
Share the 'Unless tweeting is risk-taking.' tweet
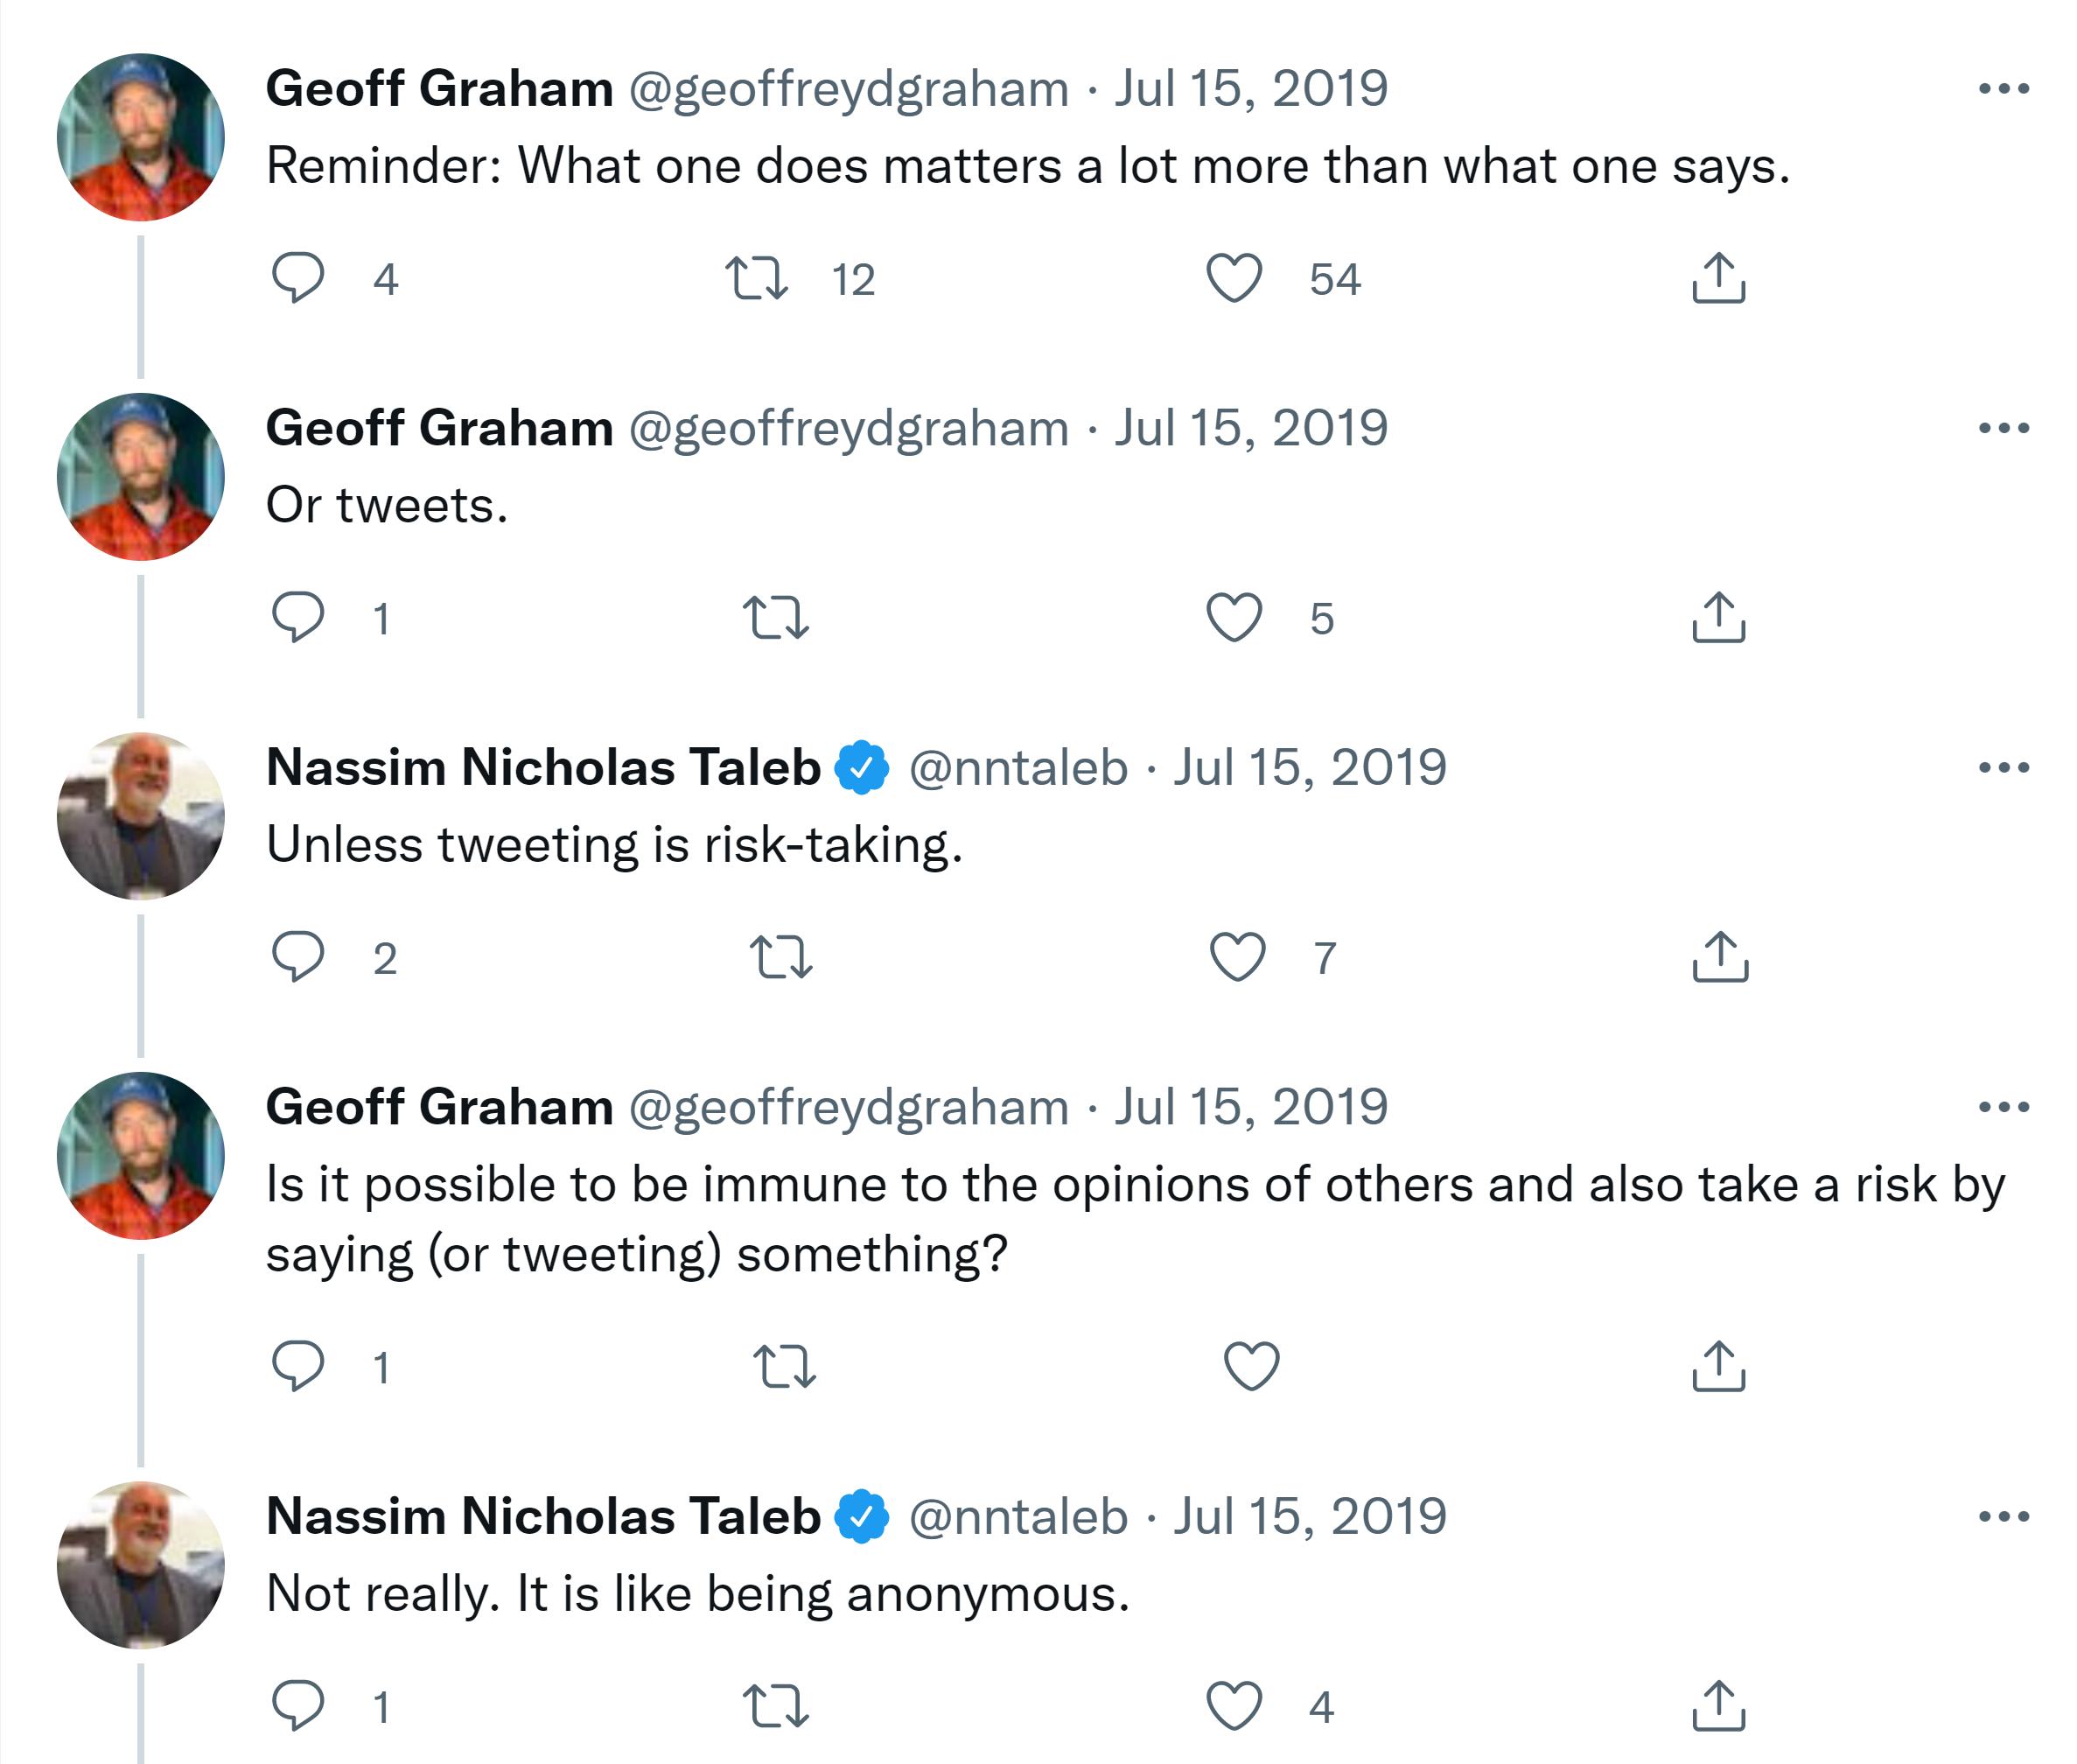coord(1720,957)
